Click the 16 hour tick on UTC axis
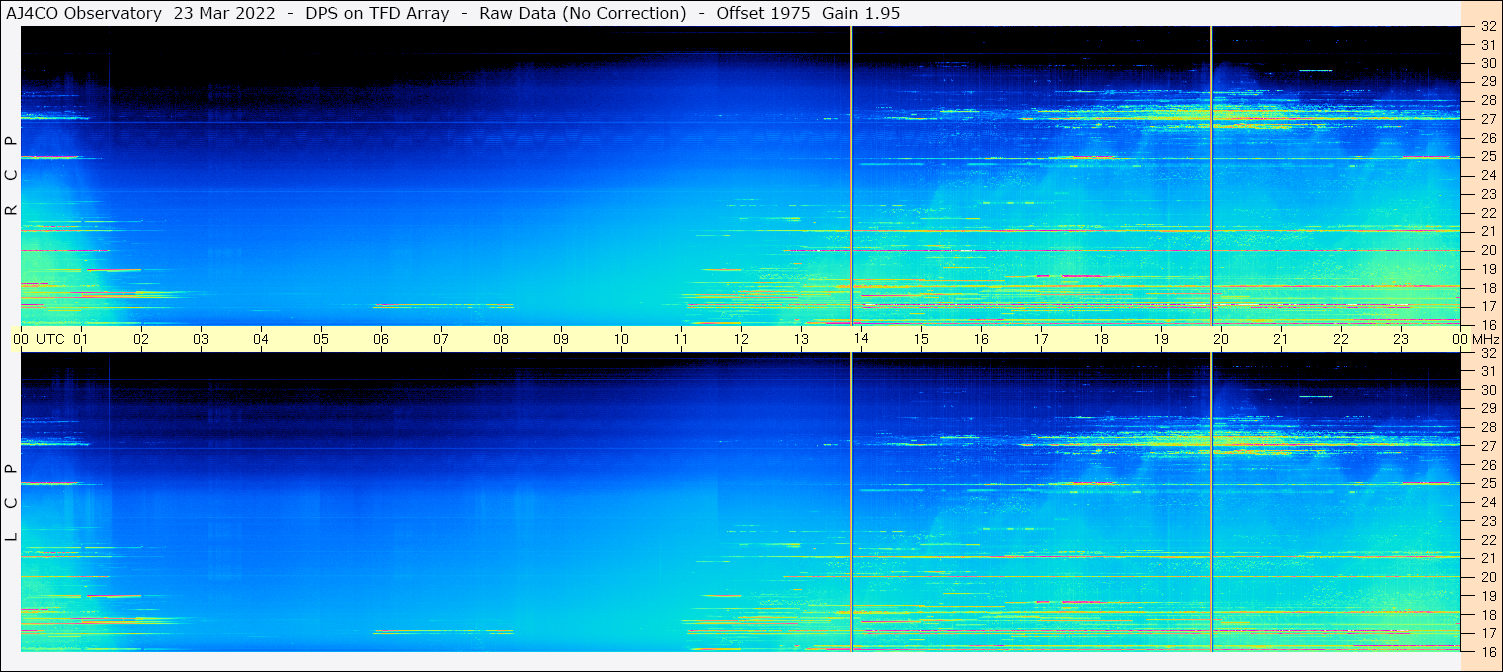Screen dimensions: 1503x672 [x=981, y=339]
